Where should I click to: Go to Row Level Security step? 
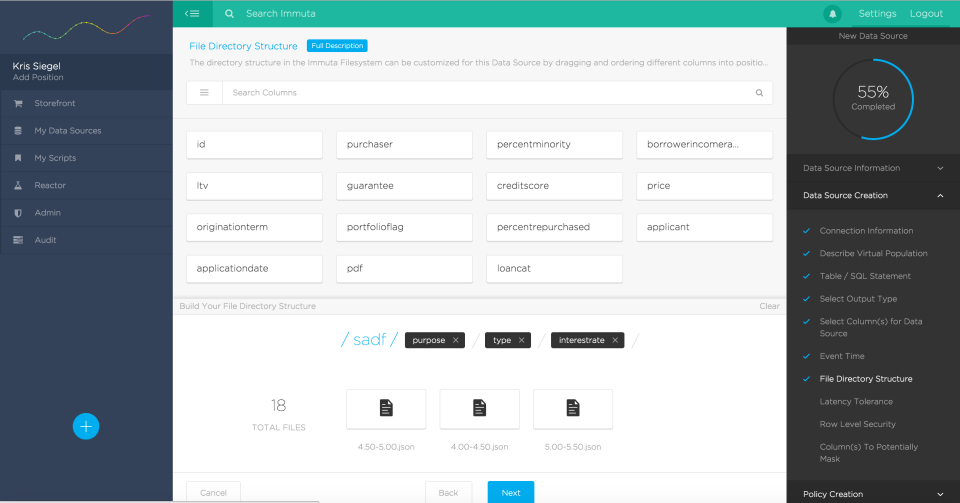click(x=857, y=424)
